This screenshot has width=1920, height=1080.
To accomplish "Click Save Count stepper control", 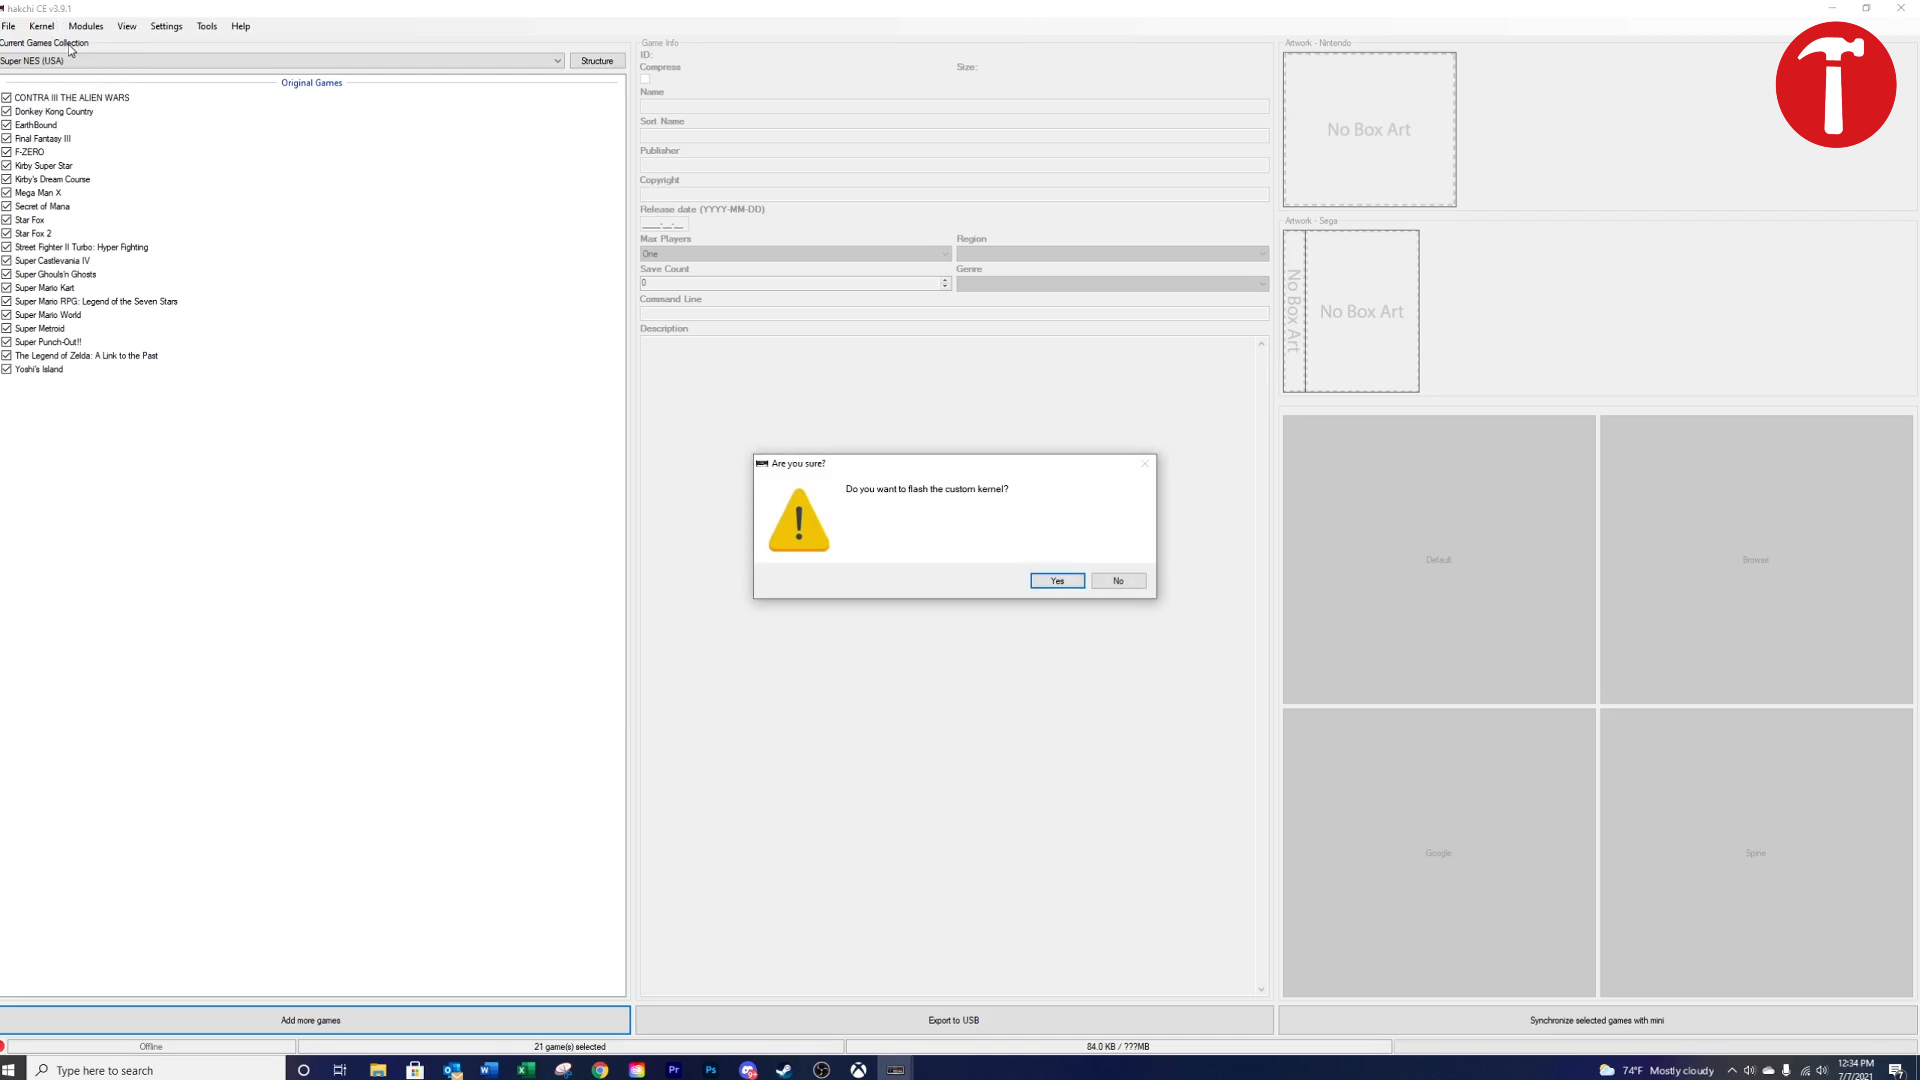I will pos(945,284).
